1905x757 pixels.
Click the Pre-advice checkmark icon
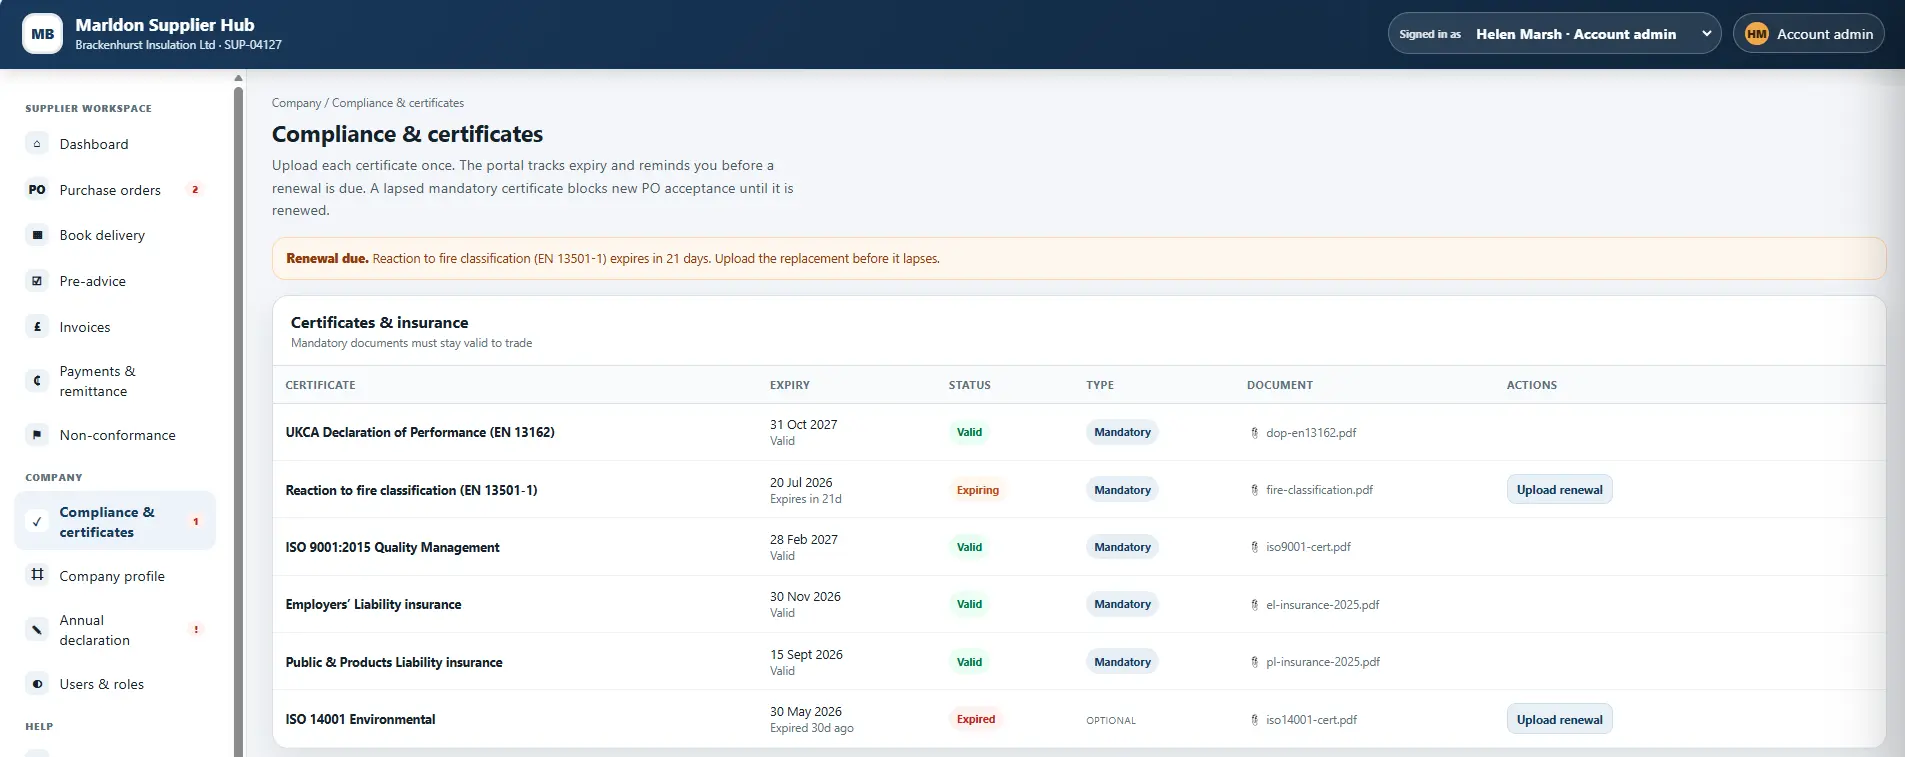click(x=37, y=281)
